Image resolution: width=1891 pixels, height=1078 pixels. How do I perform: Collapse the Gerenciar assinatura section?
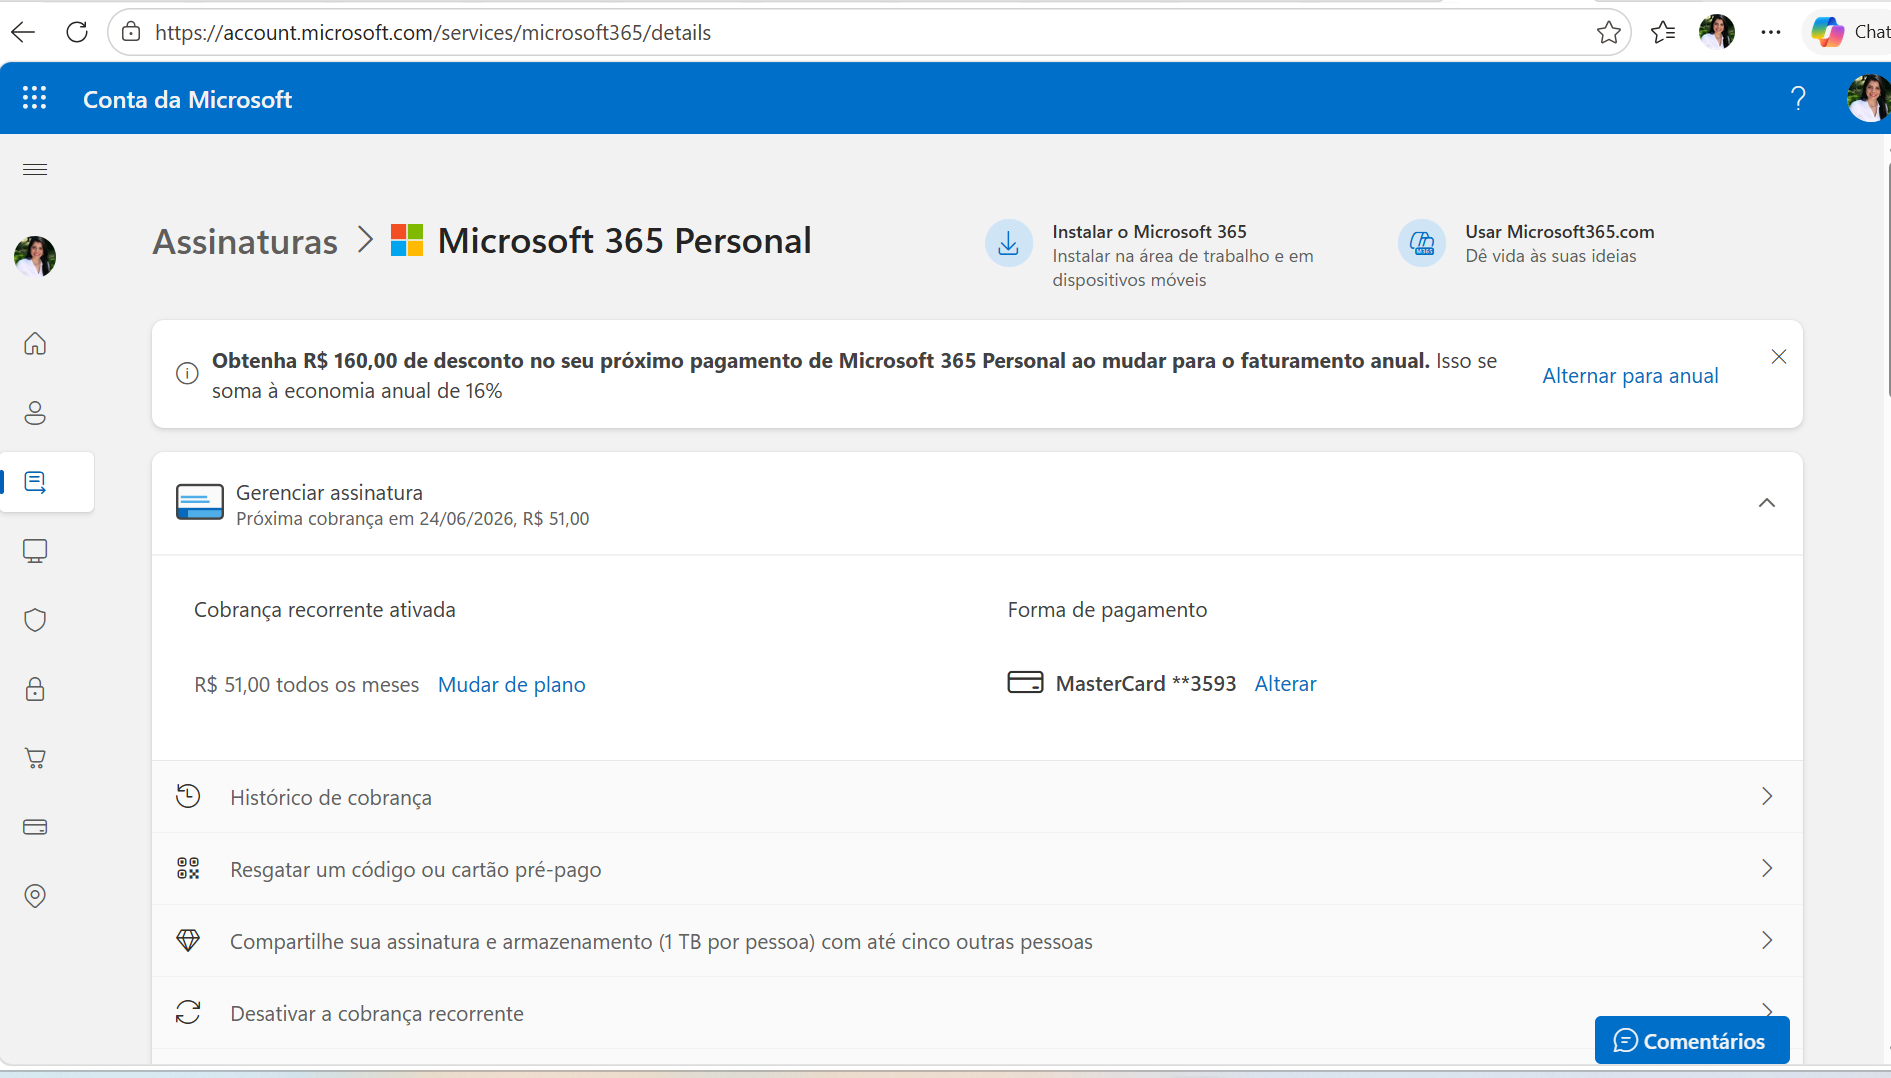click(1767, 503)
